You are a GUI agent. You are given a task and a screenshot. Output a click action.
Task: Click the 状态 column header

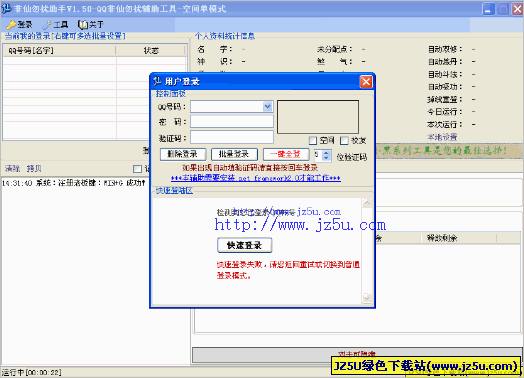151,50
